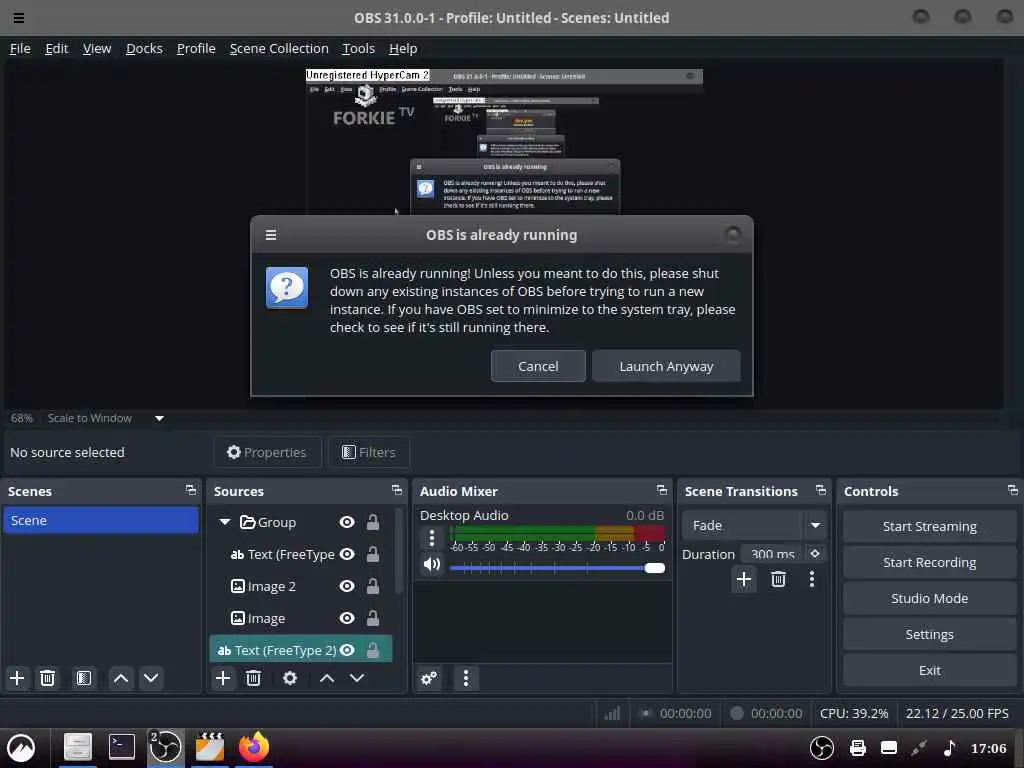Viewport: 1024px width, 768px height.
Task: Float the Controls dock icon
Action: 1012,490
